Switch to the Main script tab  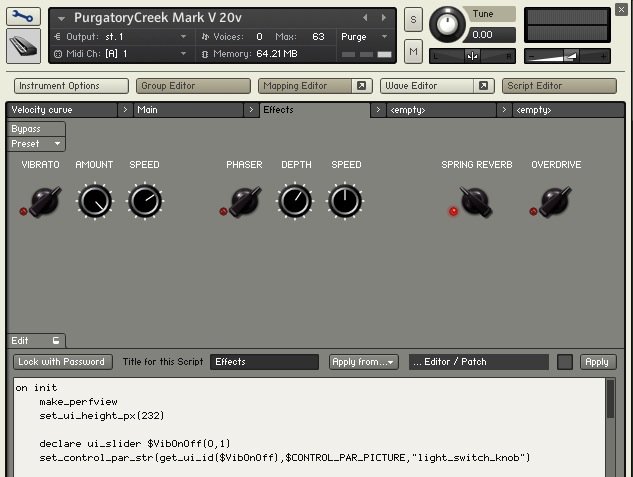[x=190, y=110]
